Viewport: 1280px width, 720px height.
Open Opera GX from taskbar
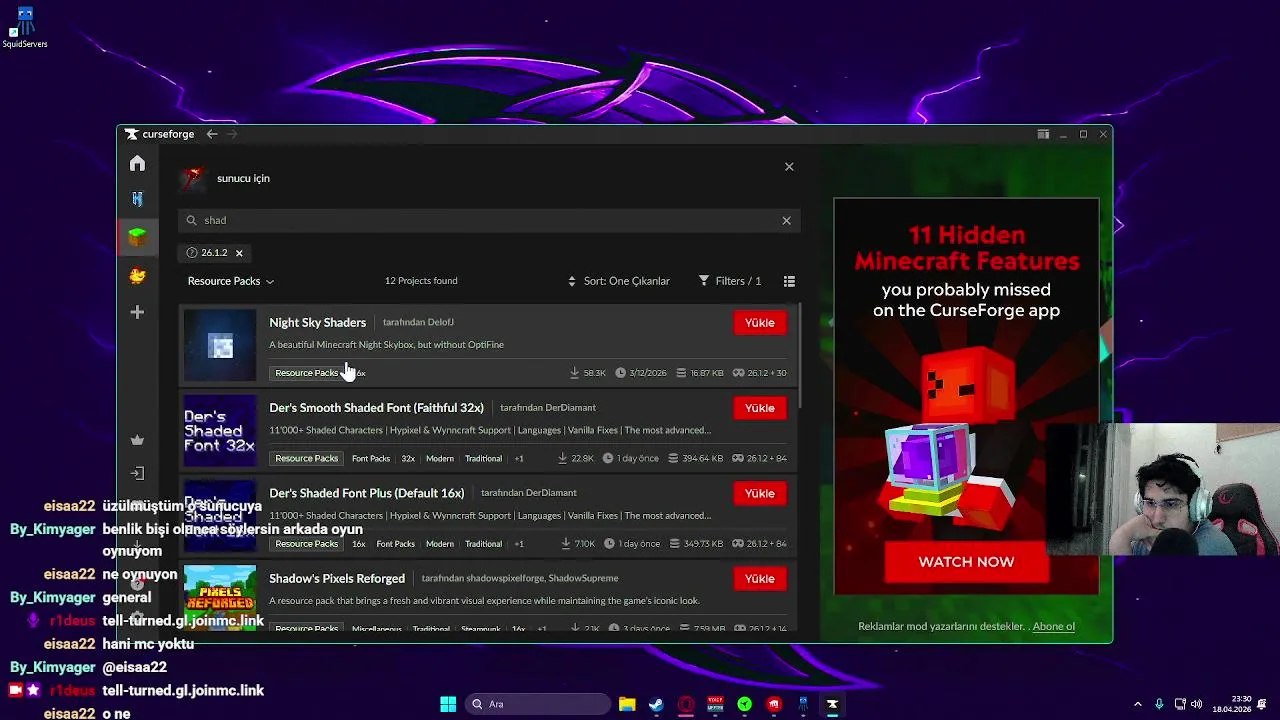click(686, 704)
